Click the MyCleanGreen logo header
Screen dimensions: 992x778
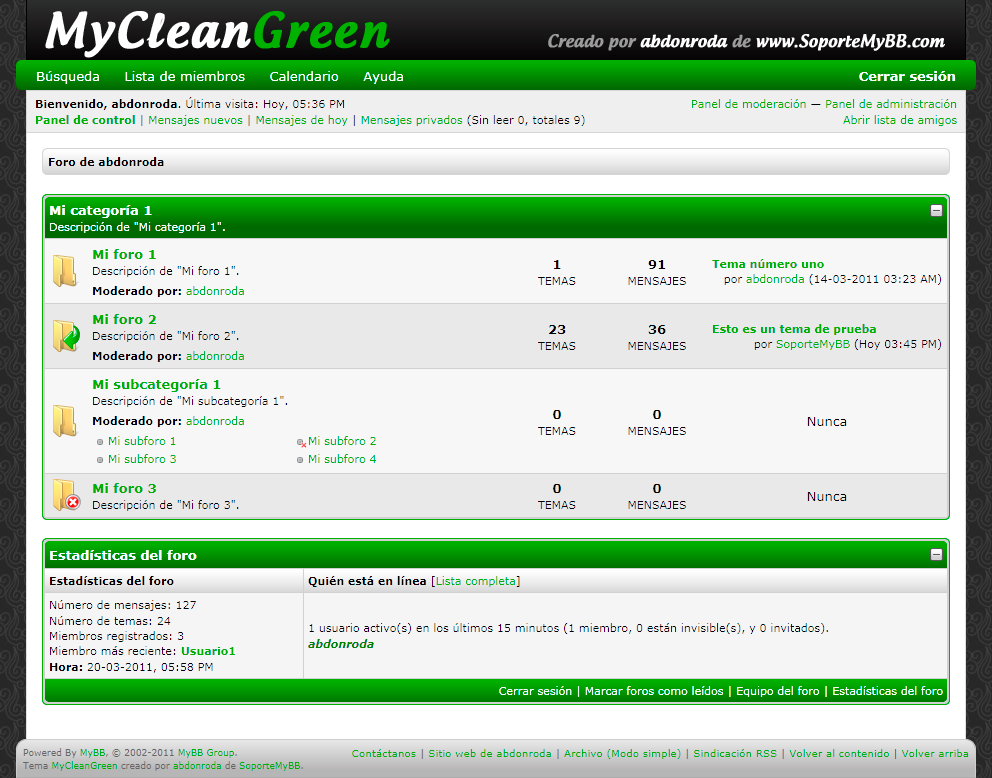217,32
